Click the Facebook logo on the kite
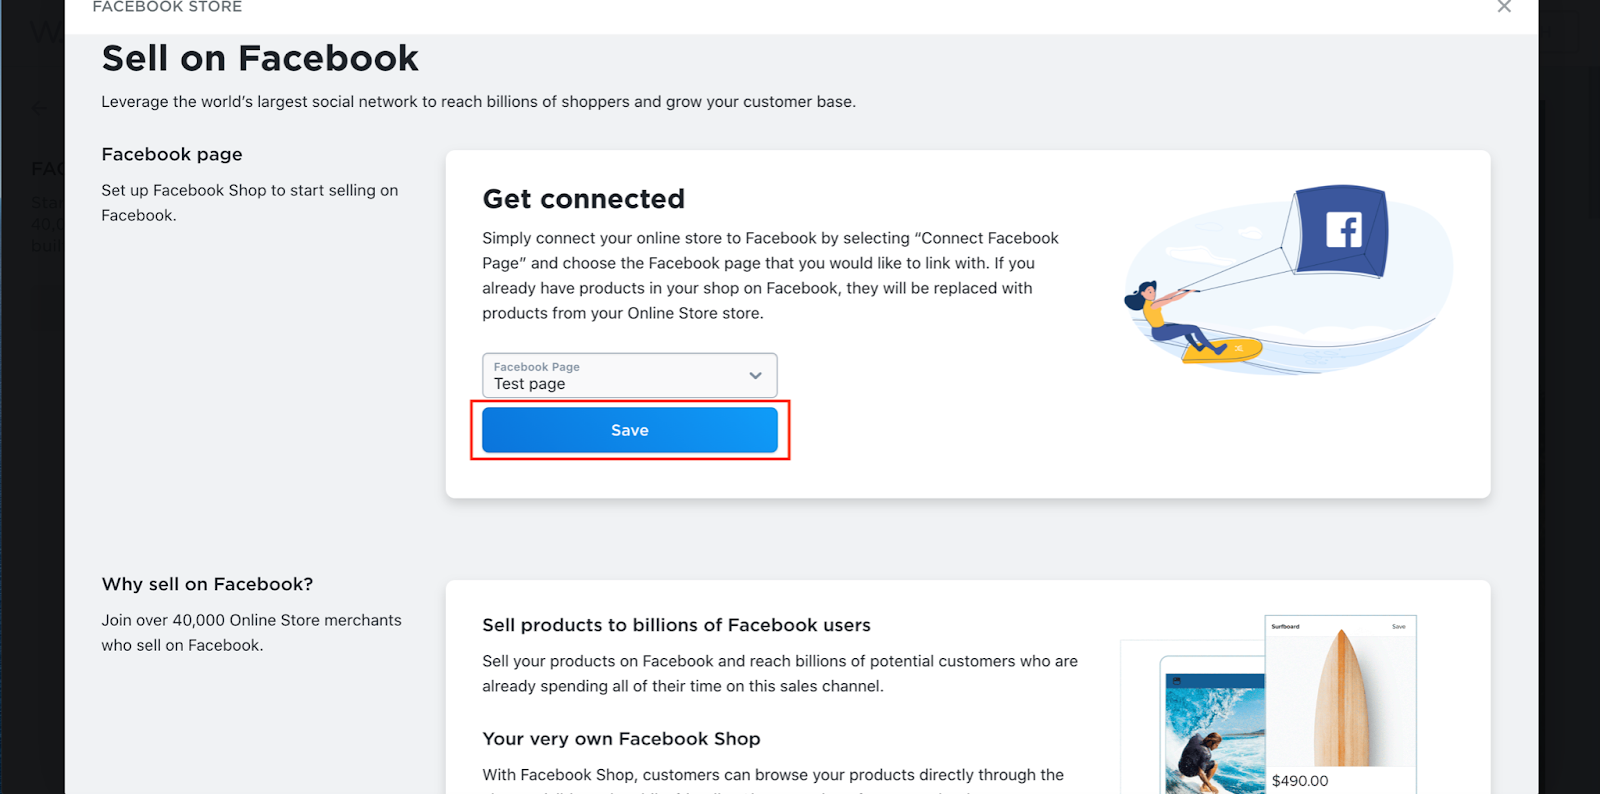This screenshot has width=1600, height=794. point(1343,231)
